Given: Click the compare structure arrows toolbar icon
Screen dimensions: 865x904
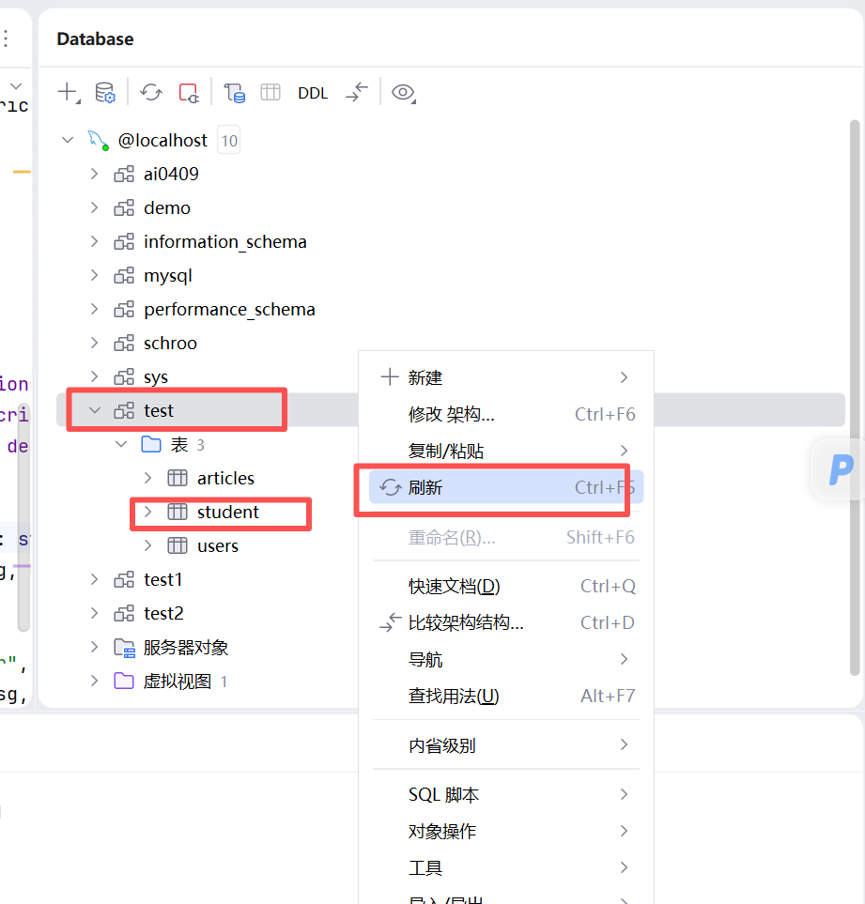Looking at the screenshot, I should coord(356,92).
